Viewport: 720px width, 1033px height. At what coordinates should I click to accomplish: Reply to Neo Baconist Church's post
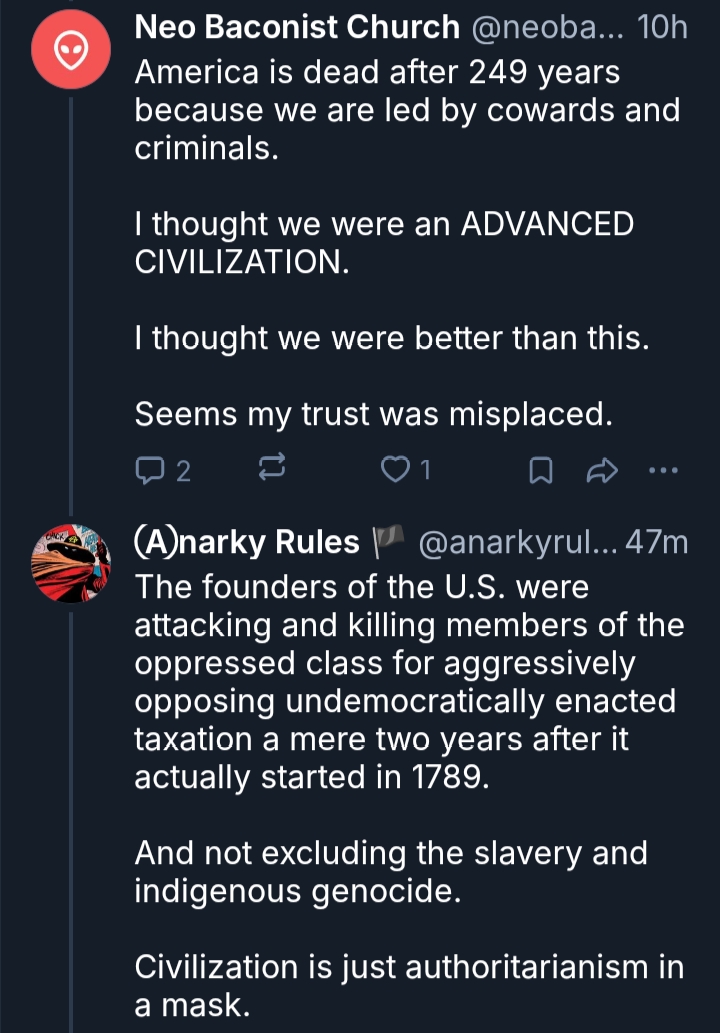coord(150,470)
